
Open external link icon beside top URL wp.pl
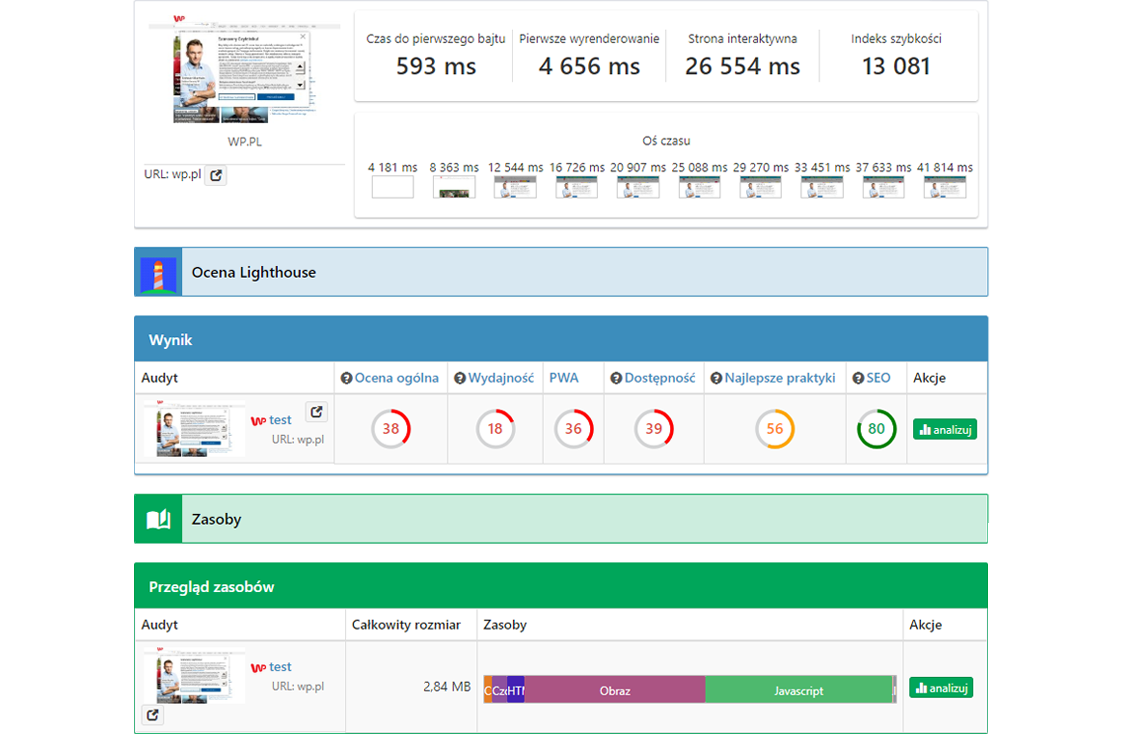(216, 175)
